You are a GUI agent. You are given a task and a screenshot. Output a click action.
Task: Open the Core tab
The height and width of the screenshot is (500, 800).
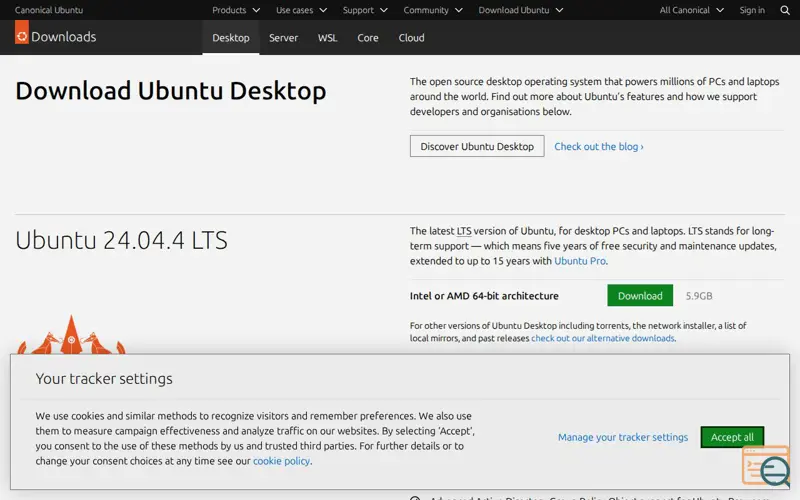click(x=368, y=38)
